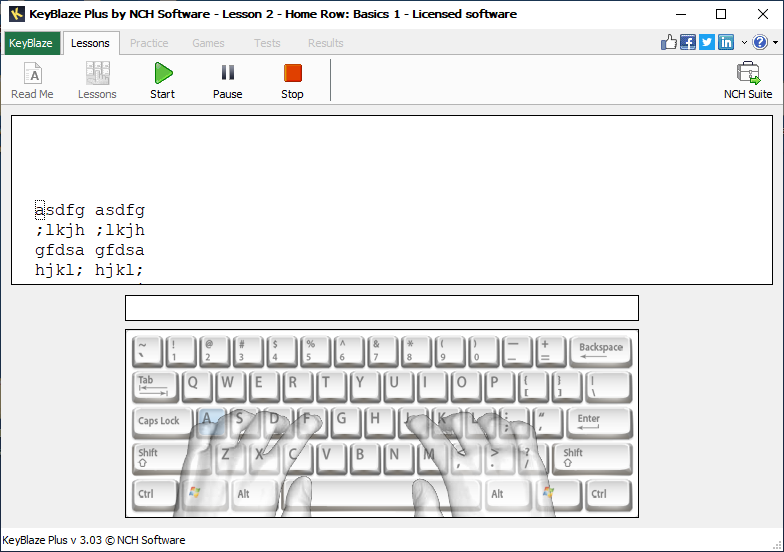Viewport: 784px width, 552px height.
Task: Click the Tab key on virtual keyboard
Action: (155, 386)
